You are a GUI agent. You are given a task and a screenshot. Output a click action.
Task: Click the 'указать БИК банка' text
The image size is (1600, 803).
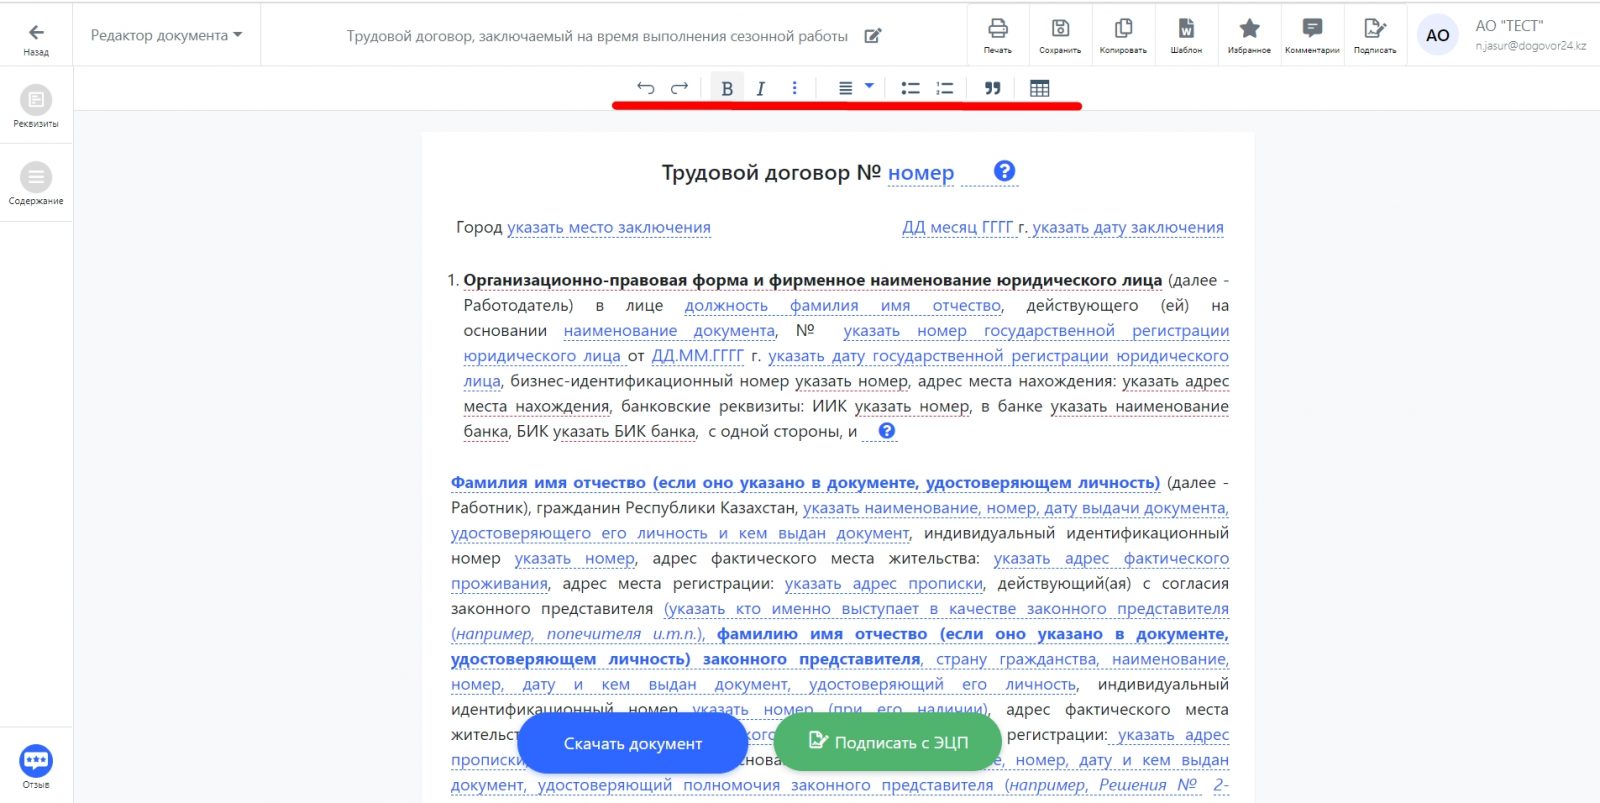point(625,432)
